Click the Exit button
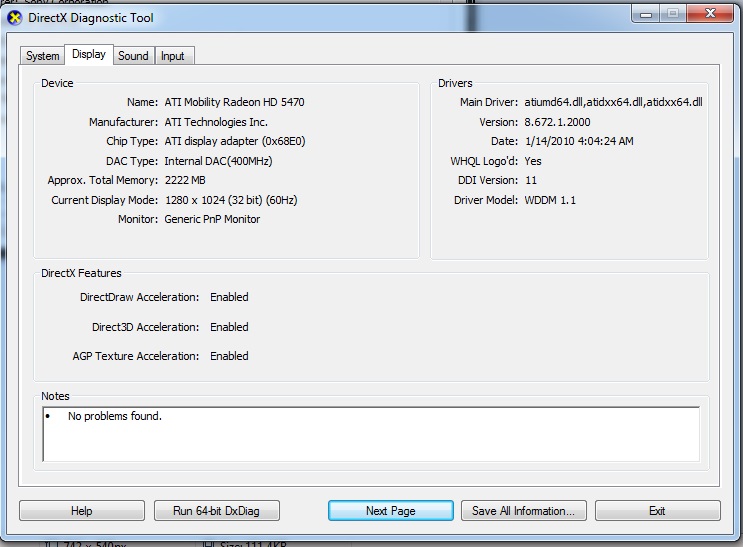This screenshot has height=547, width=743. 657,511
